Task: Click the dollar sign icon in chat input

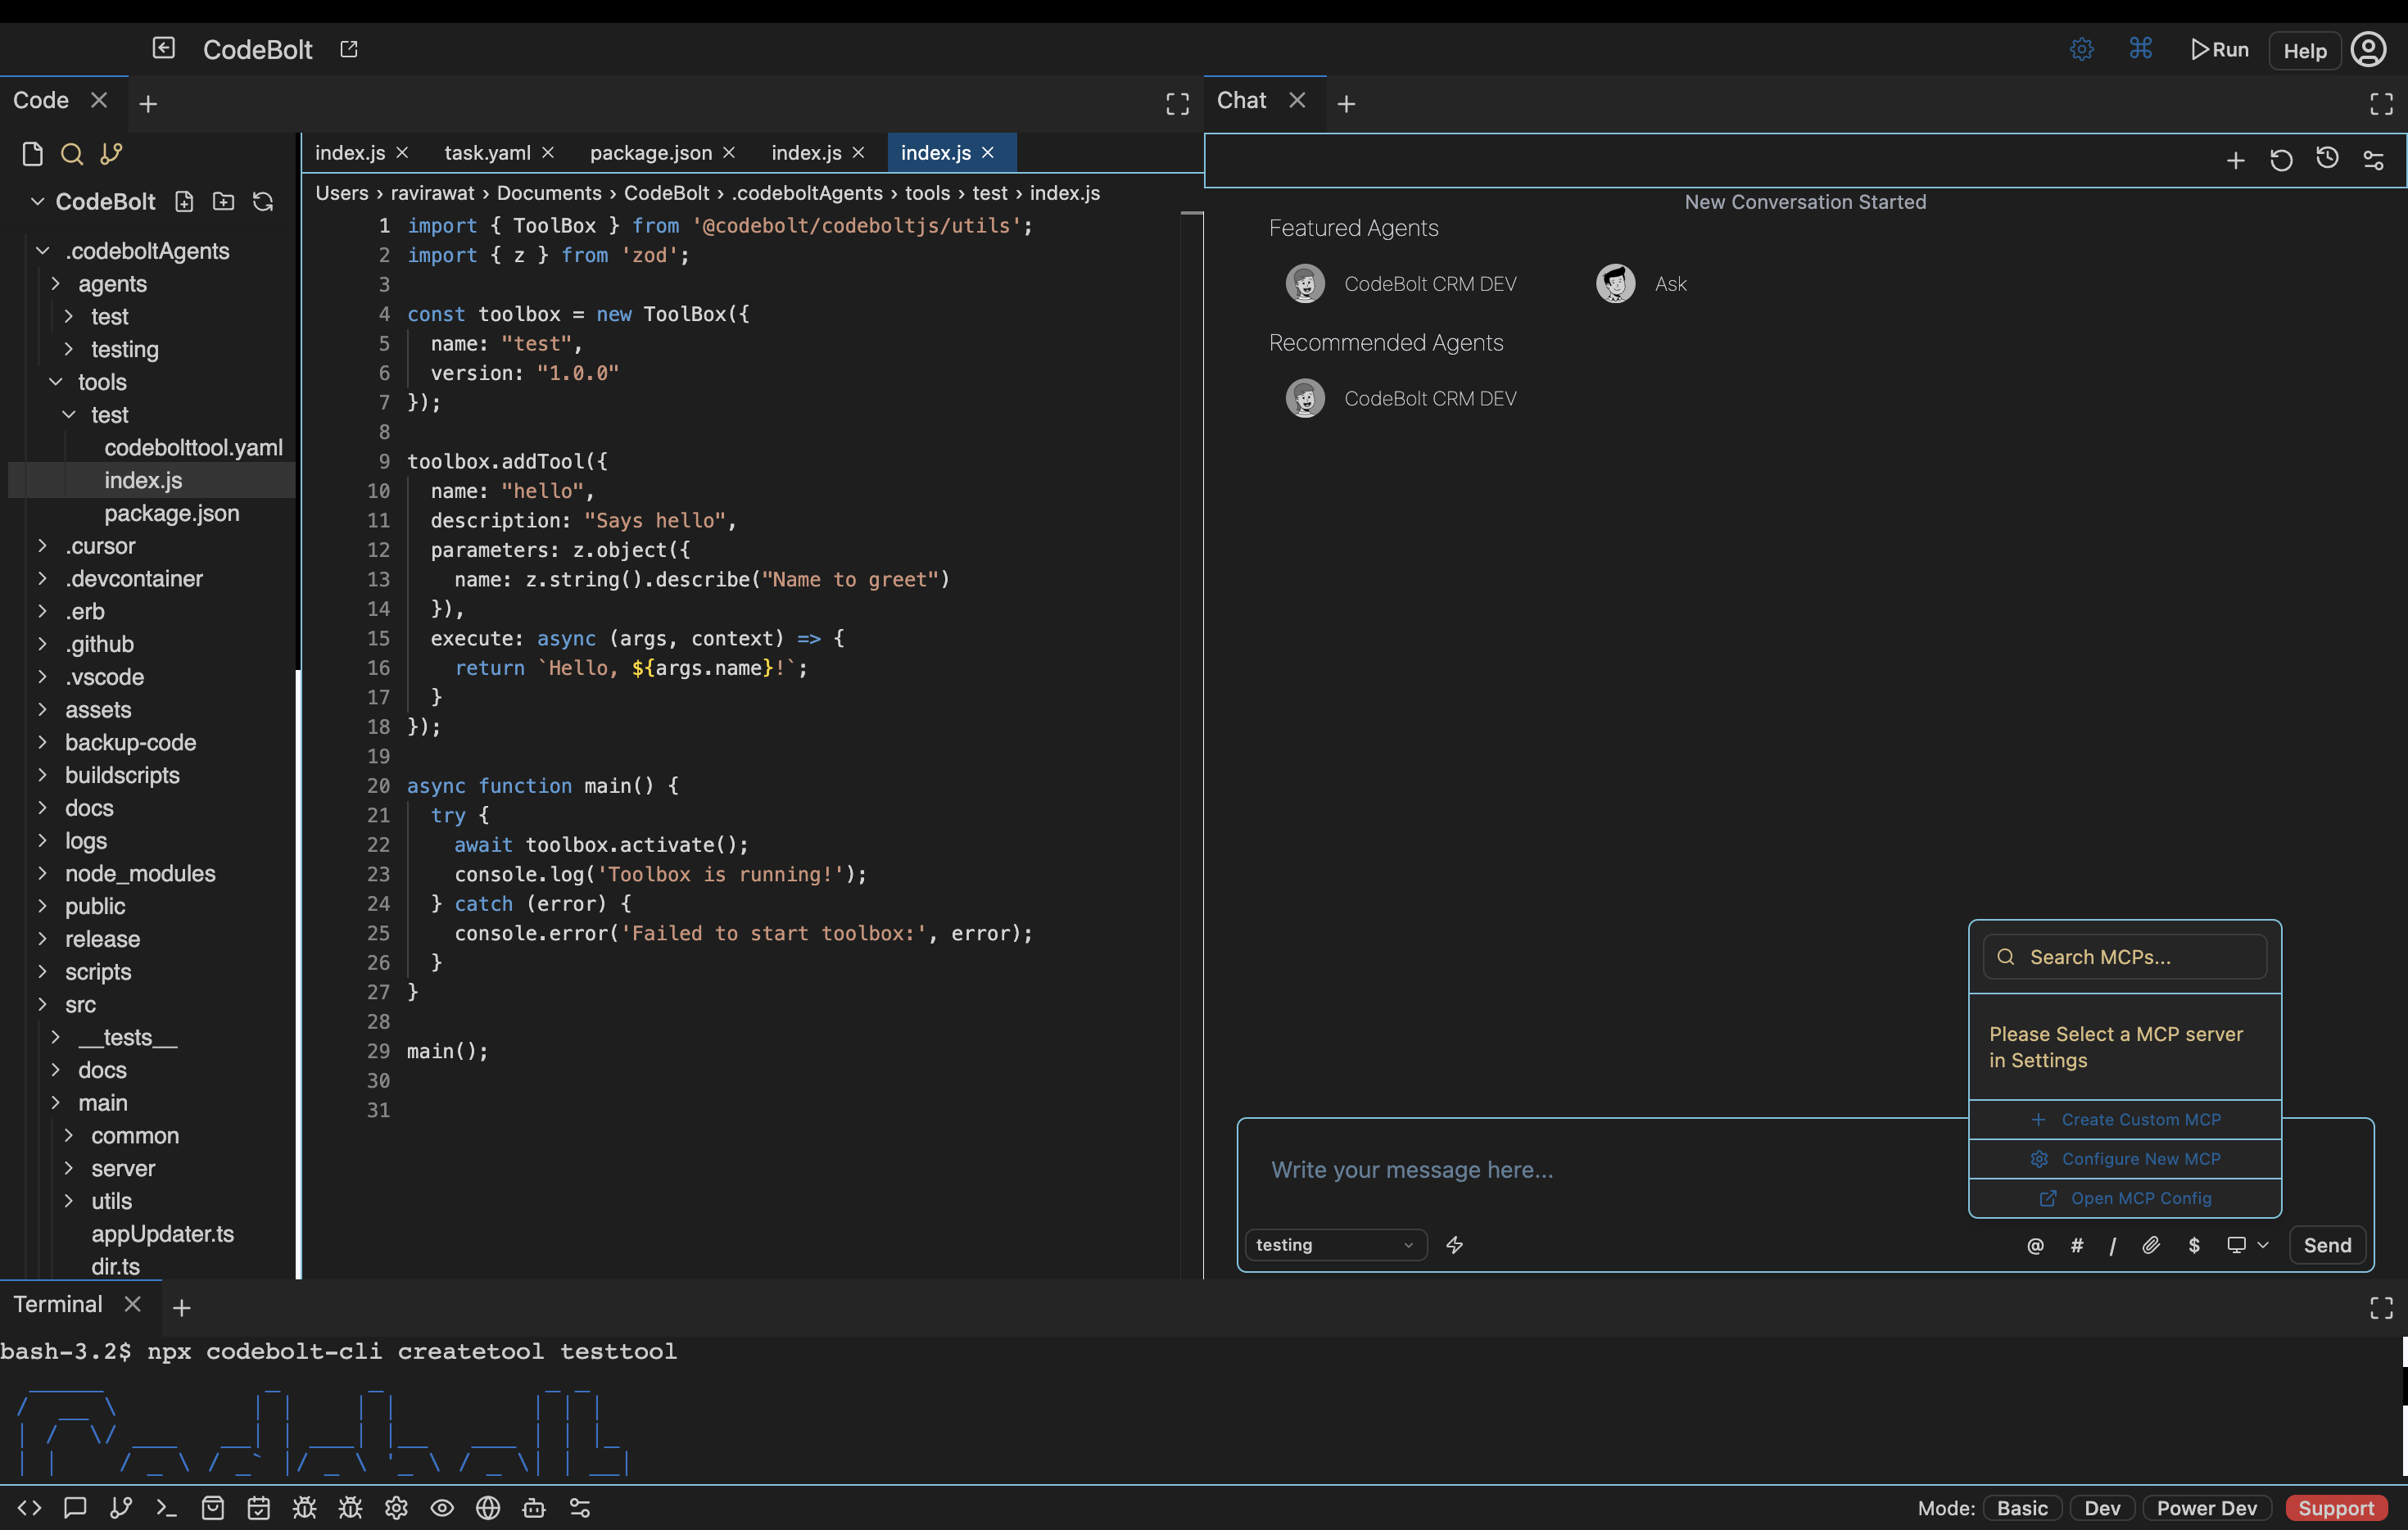Action: pos(2194,1245)
